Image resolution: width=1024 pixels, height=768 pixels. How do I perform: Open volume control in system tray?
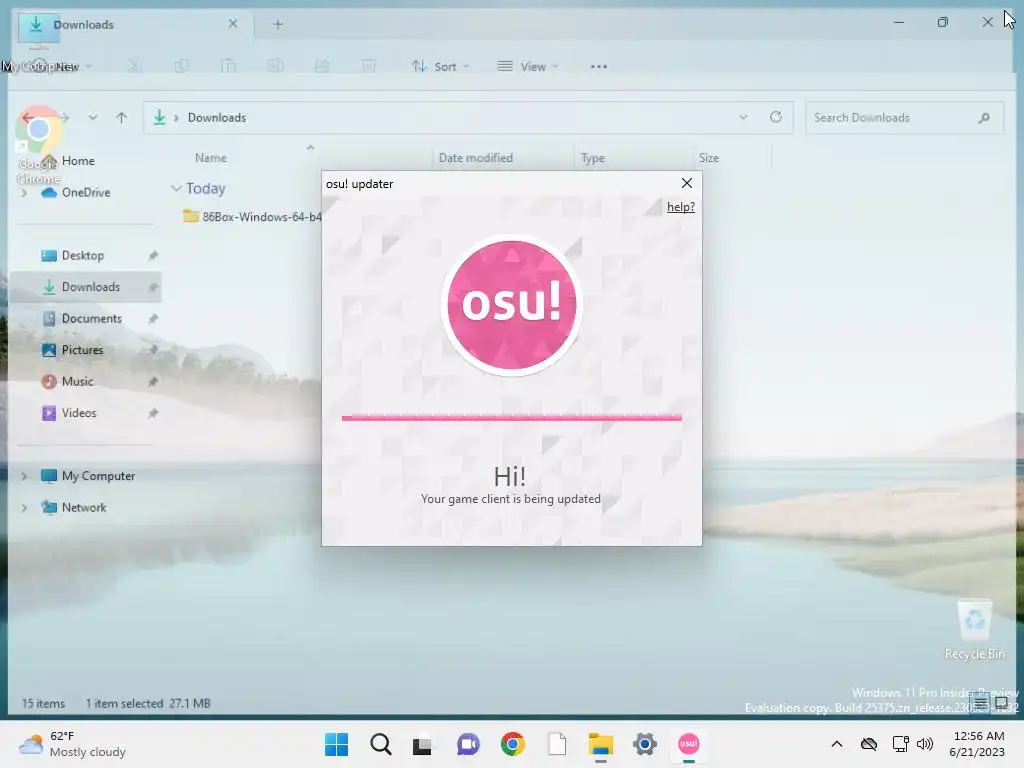(925, 744)
